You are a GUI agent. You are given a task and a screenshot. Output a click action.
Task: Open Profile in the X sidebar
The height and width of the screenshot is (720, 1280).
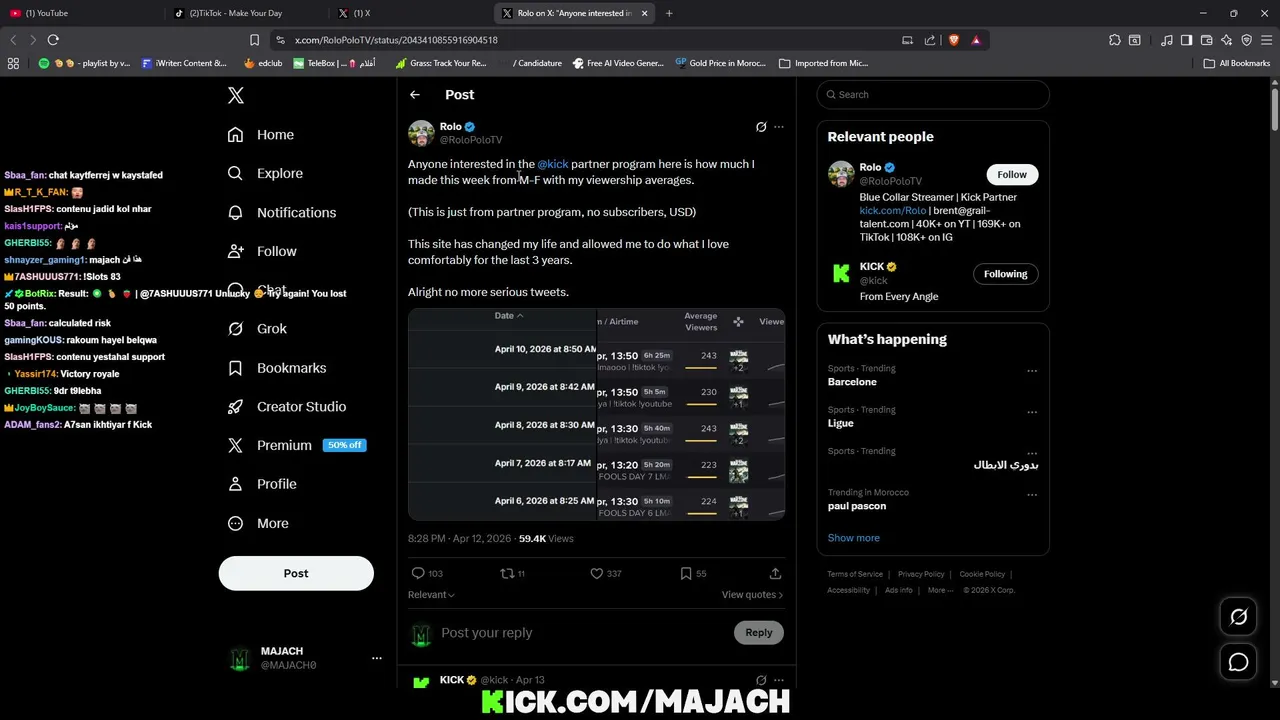tap(262, 484)
